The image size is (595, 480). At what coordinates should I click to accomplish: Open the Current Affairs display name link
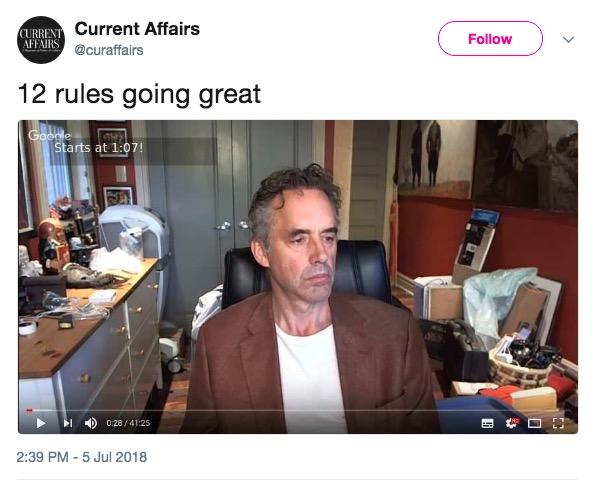pyautogui.click(x=137, y=29)
